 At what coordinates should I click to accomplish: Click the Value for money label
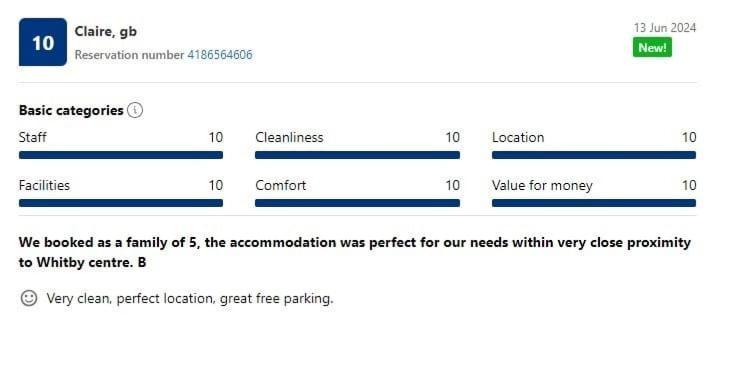[542, 185]
